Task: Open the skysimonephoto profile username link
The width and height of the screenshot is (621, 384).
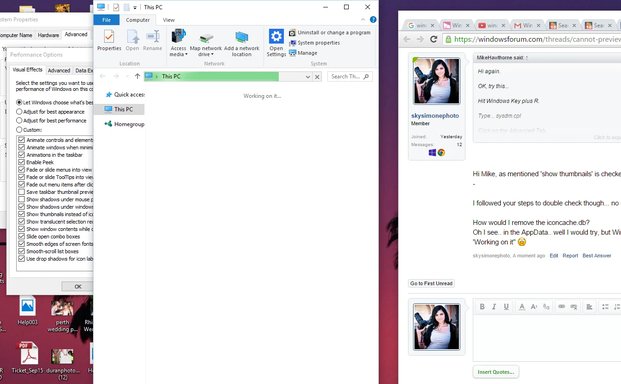Action: click(x=435, y=116)
